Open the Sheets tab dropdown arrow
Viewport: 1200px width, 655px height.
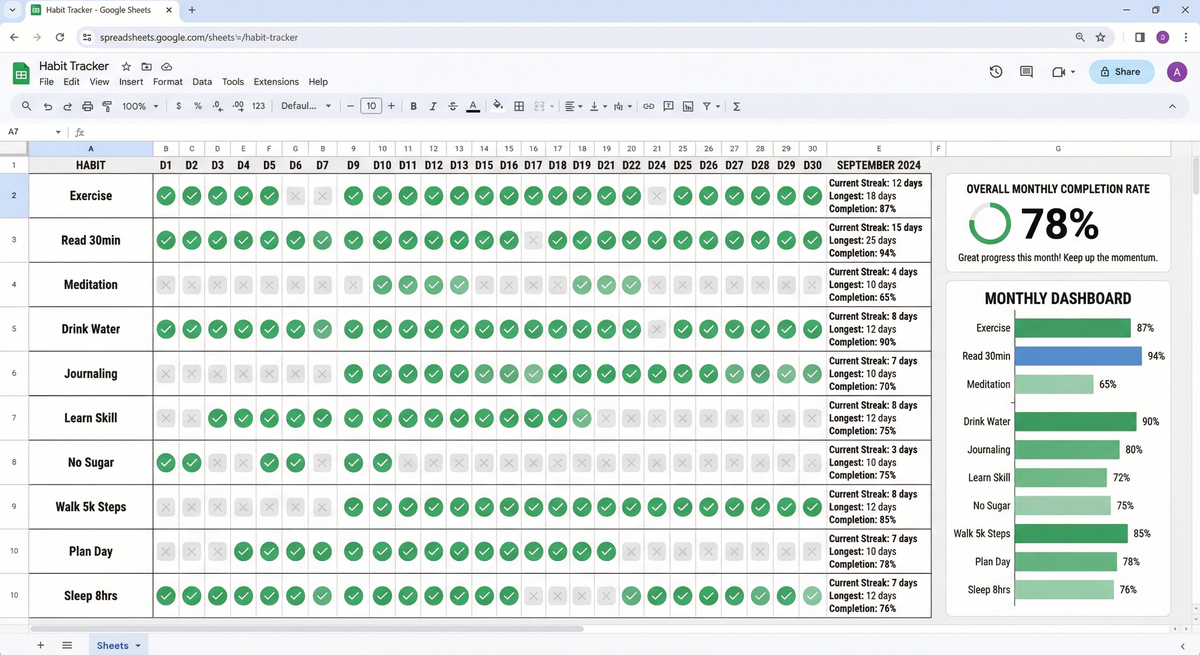tap(137, 646)
